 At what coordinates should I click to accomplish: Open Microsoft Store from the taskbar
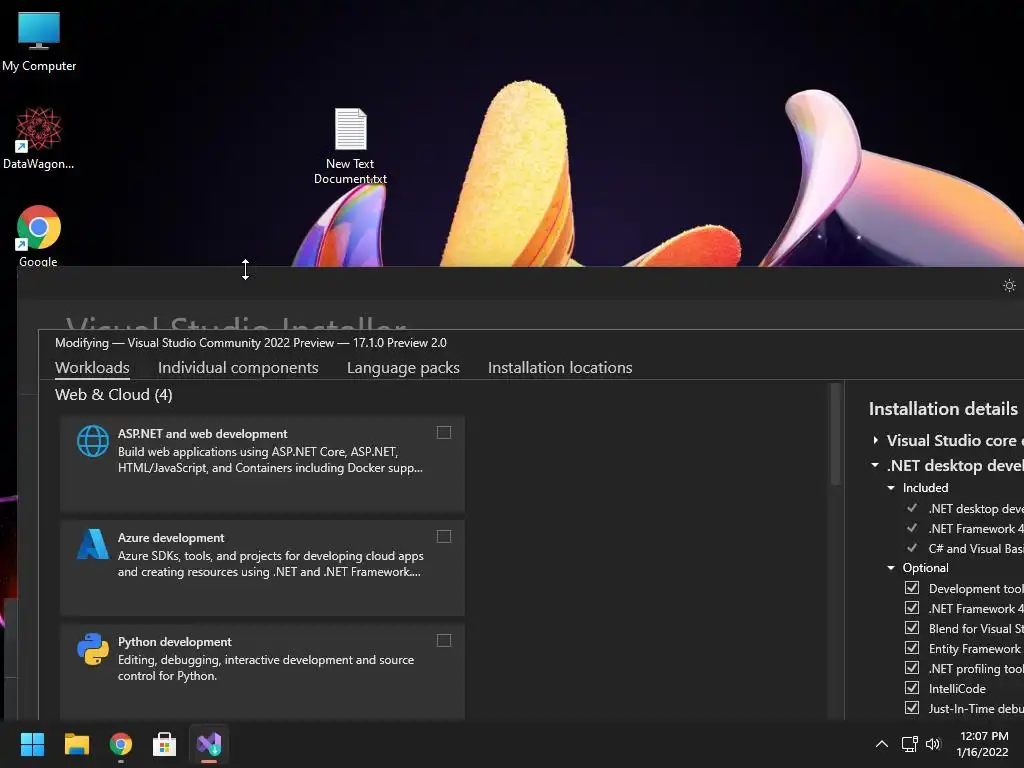(x=165, y=744)
